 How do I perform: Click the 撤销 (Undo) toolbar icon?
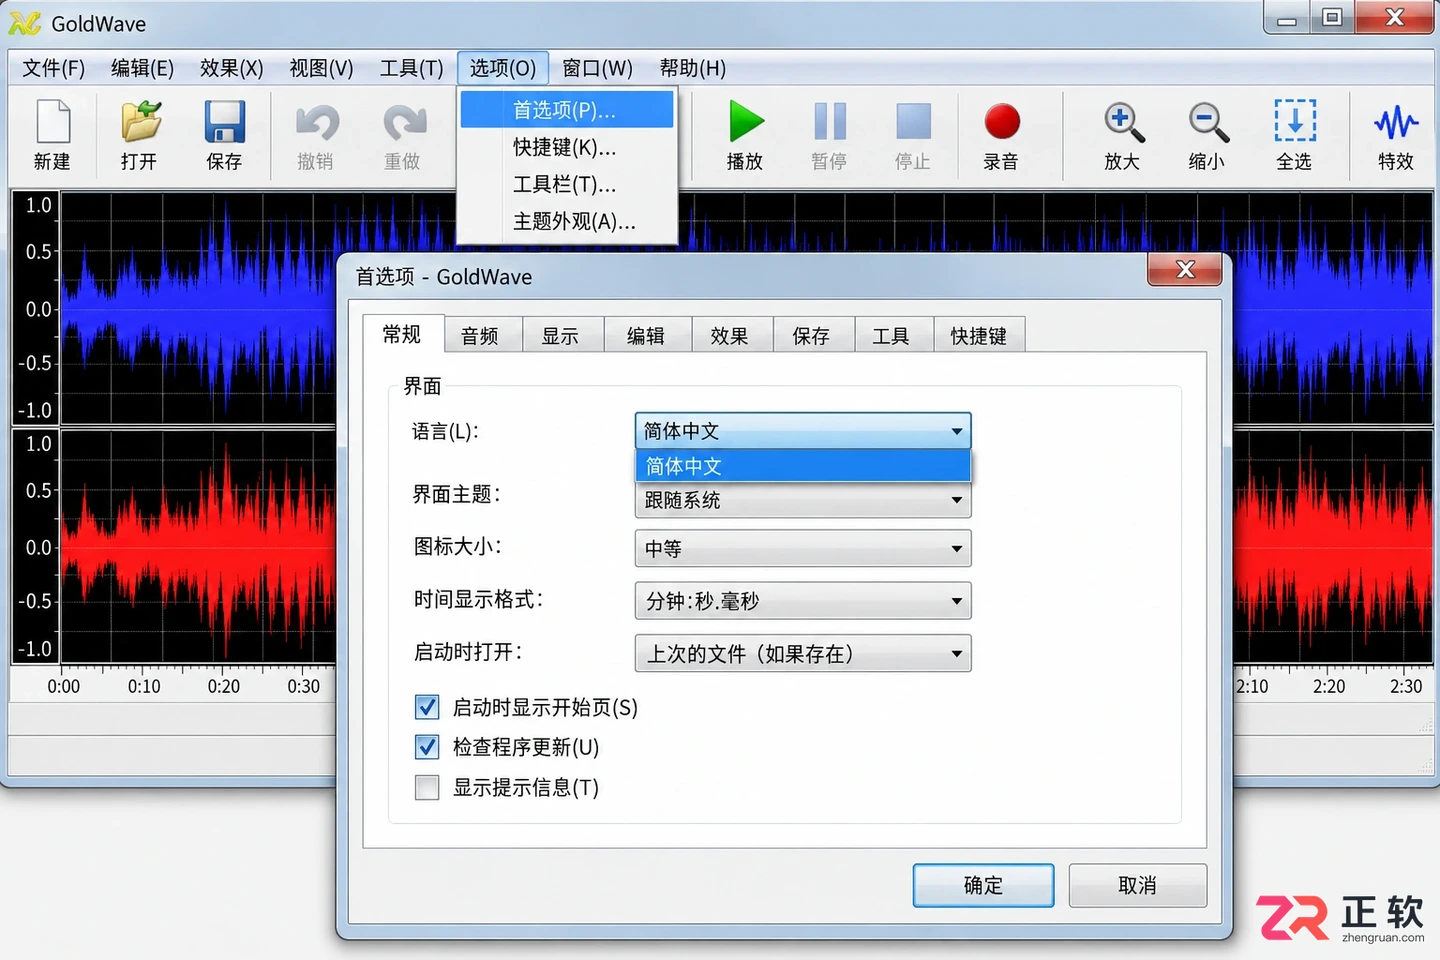317,122
